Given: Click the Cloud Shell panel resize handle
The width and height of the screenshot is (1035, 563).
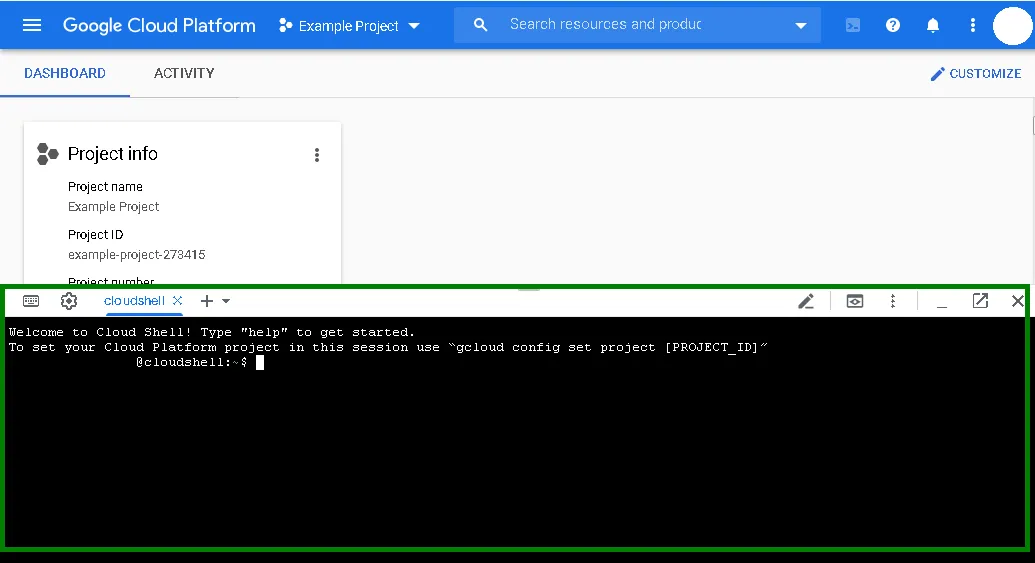Looking at the screenshot, I should (529, 288).
